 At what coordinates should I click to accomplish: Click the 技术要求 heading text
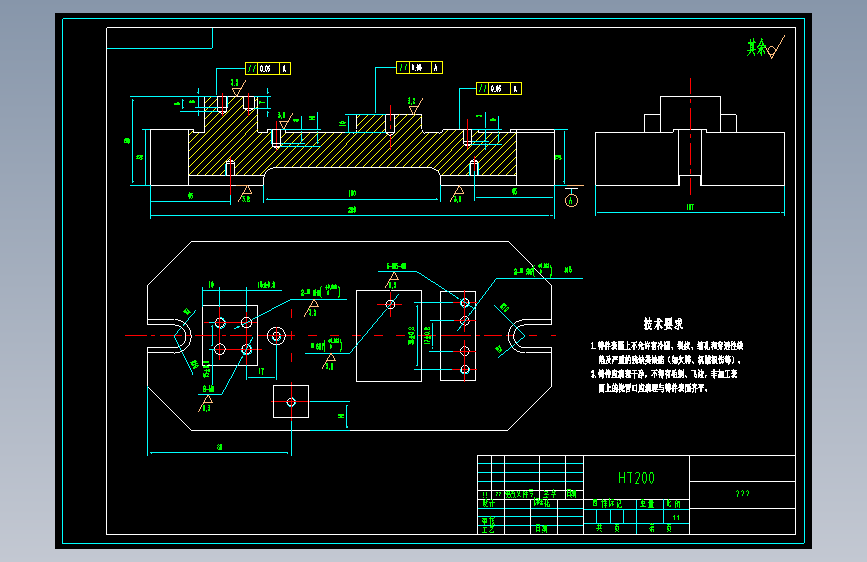point(663,324)
